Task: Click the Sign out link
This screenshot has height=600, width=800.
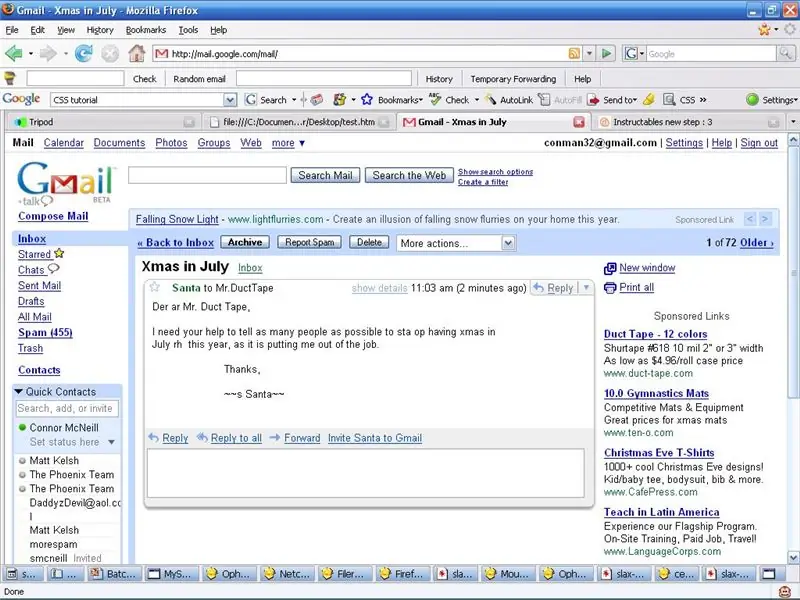Action: (759, 143)
